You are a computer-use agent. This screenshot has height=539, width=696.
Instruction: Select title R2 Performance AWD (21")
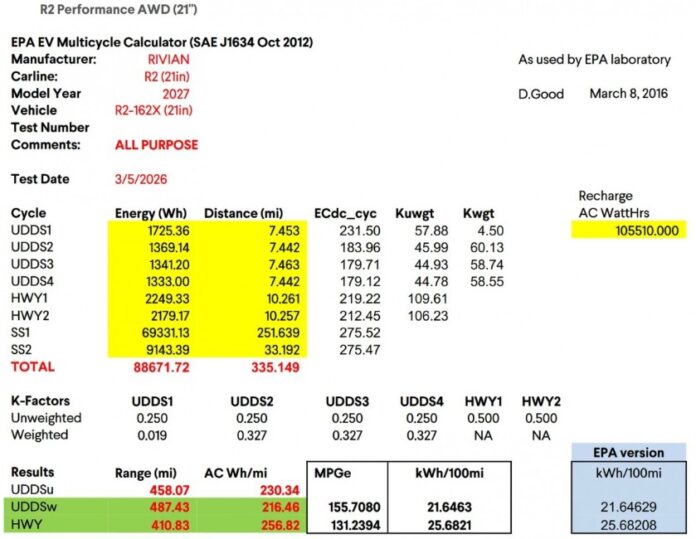tap(119, 9)
